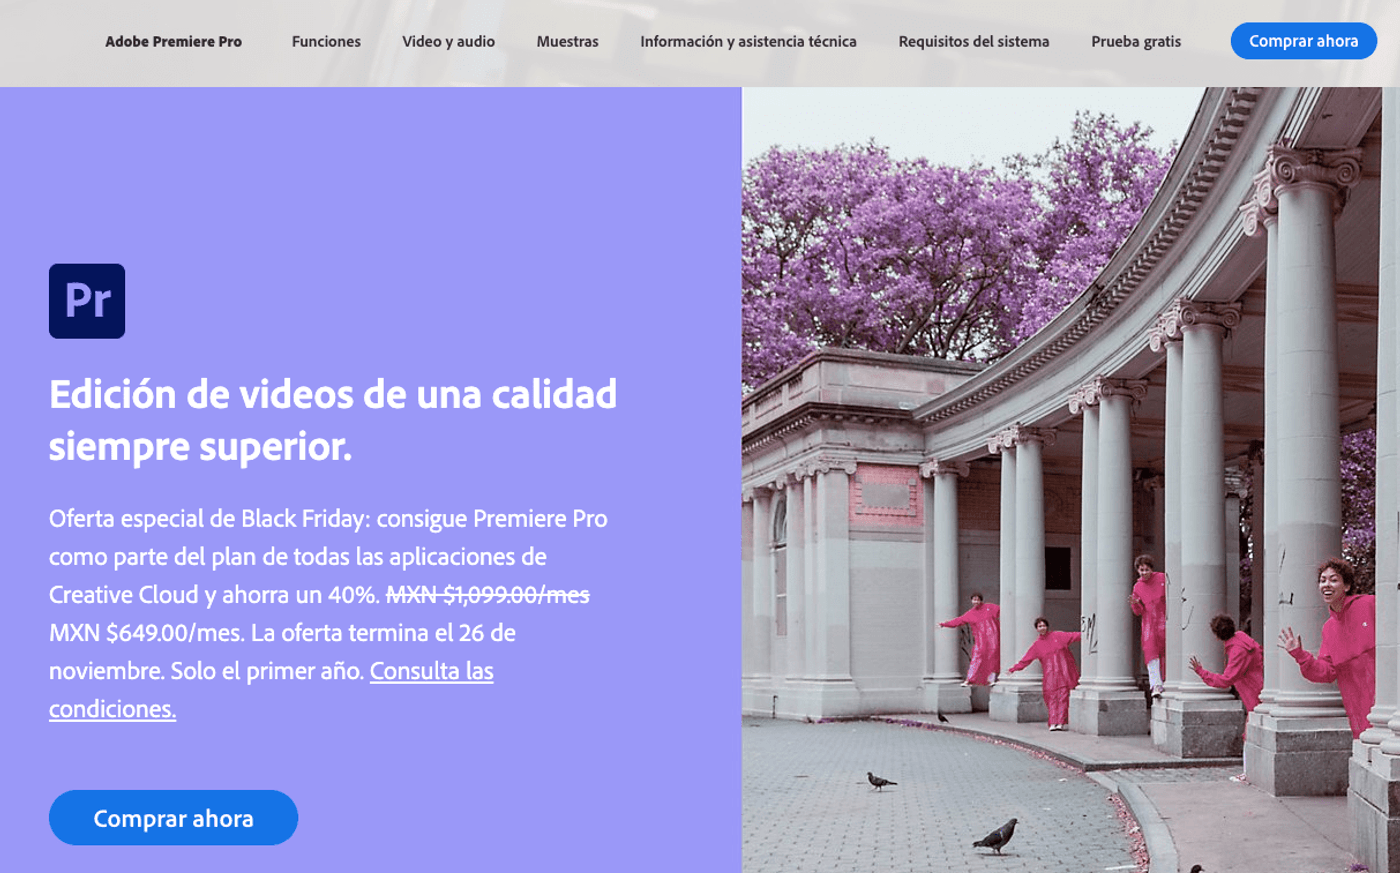
Task: Select "Adobe Premiere Pro" in the navigation bar
Action: pyautogui.click(x=173, y=42)
